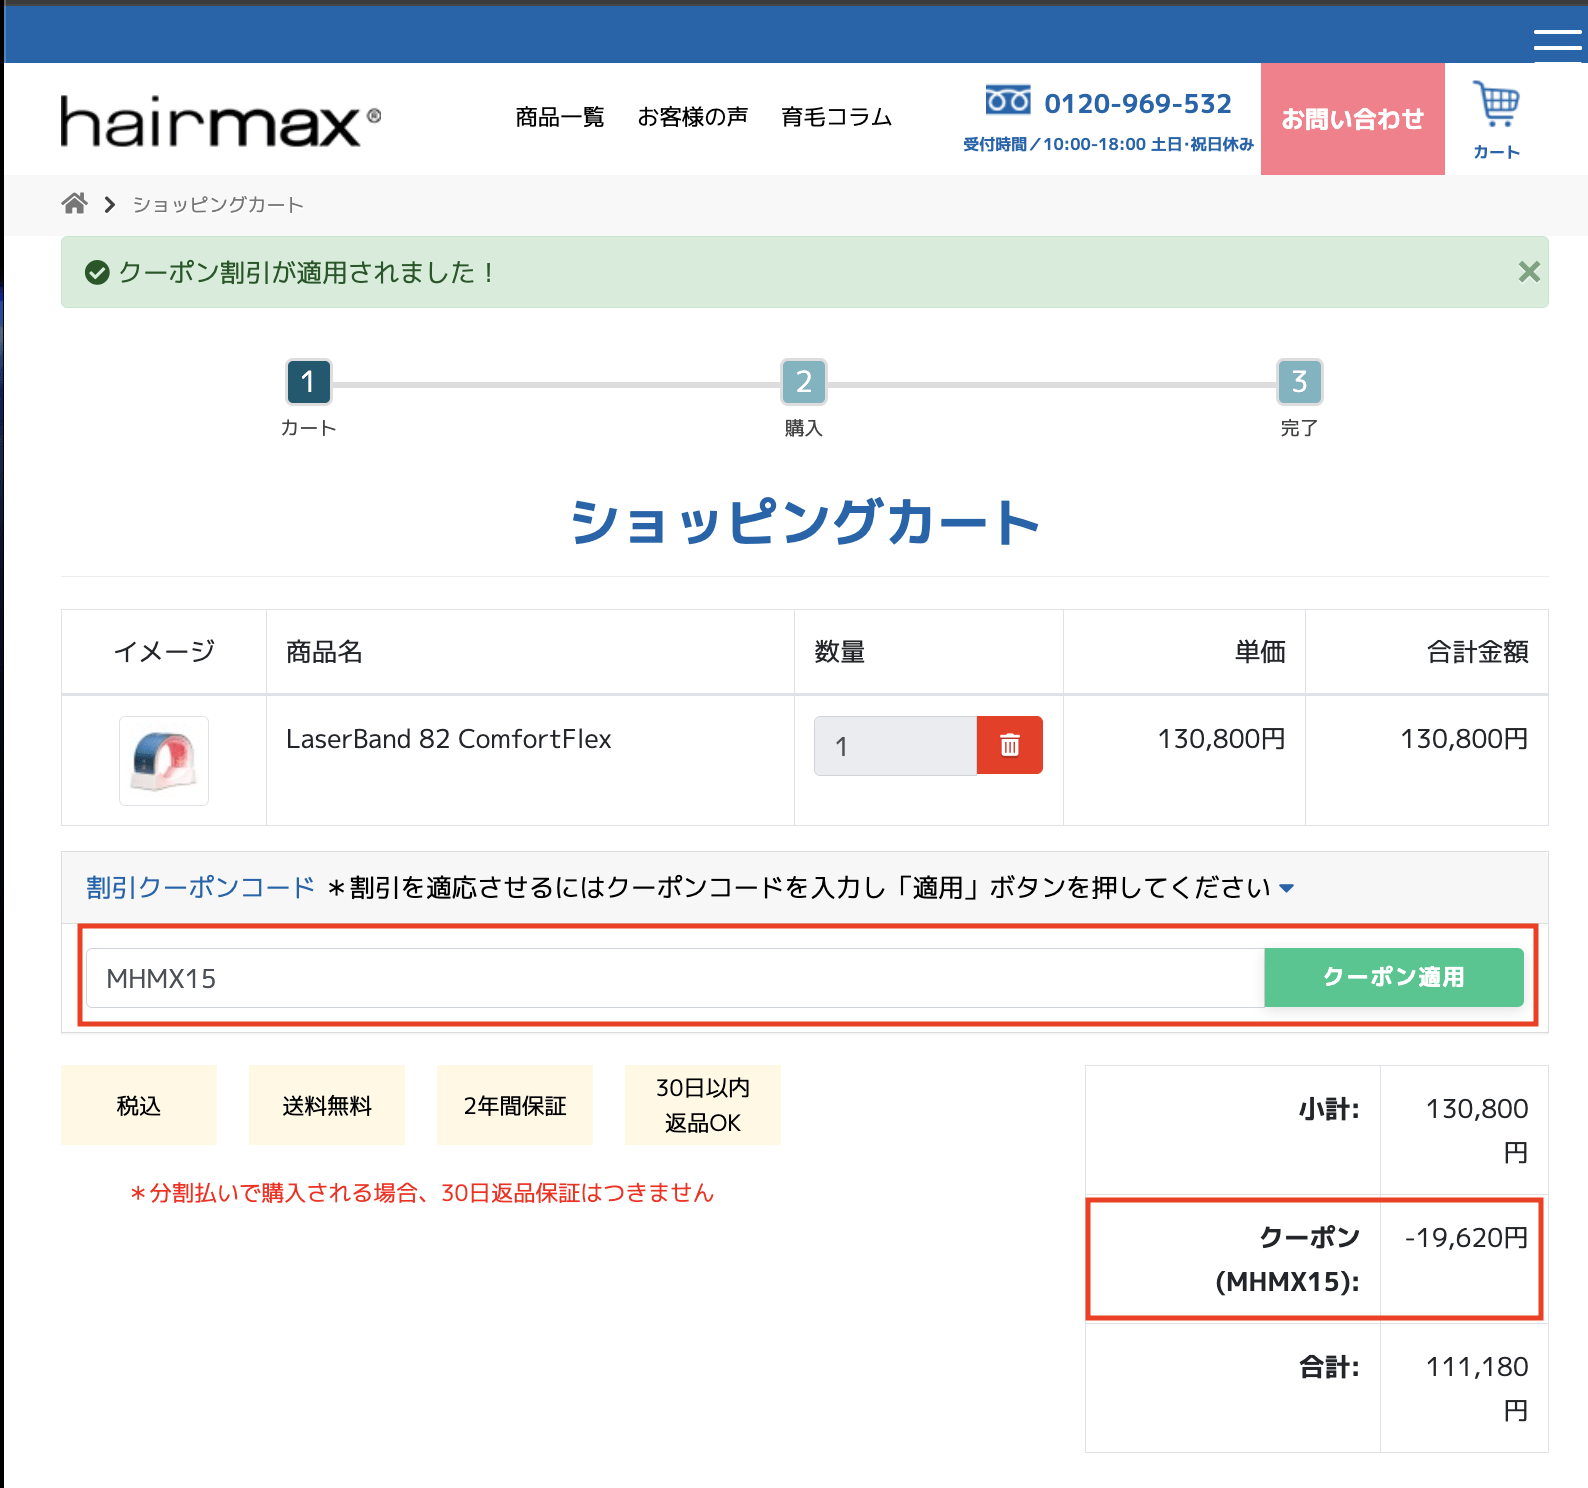Screen dimensions: 1588x1488
Task: Focus the quantity input field
Action: 895,746
